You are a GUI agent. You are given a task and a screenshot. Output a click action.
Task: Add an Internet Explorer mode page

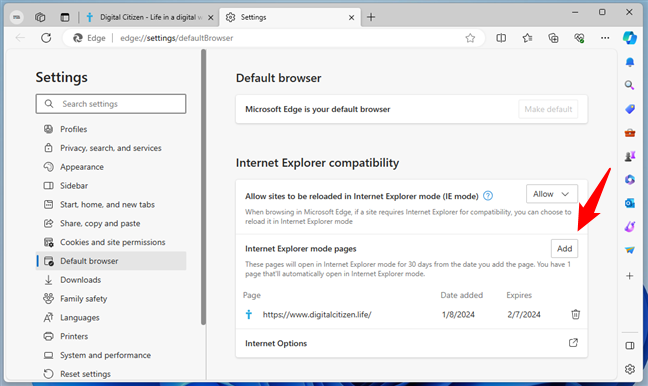pyautogui.click(x=564, y=248)
